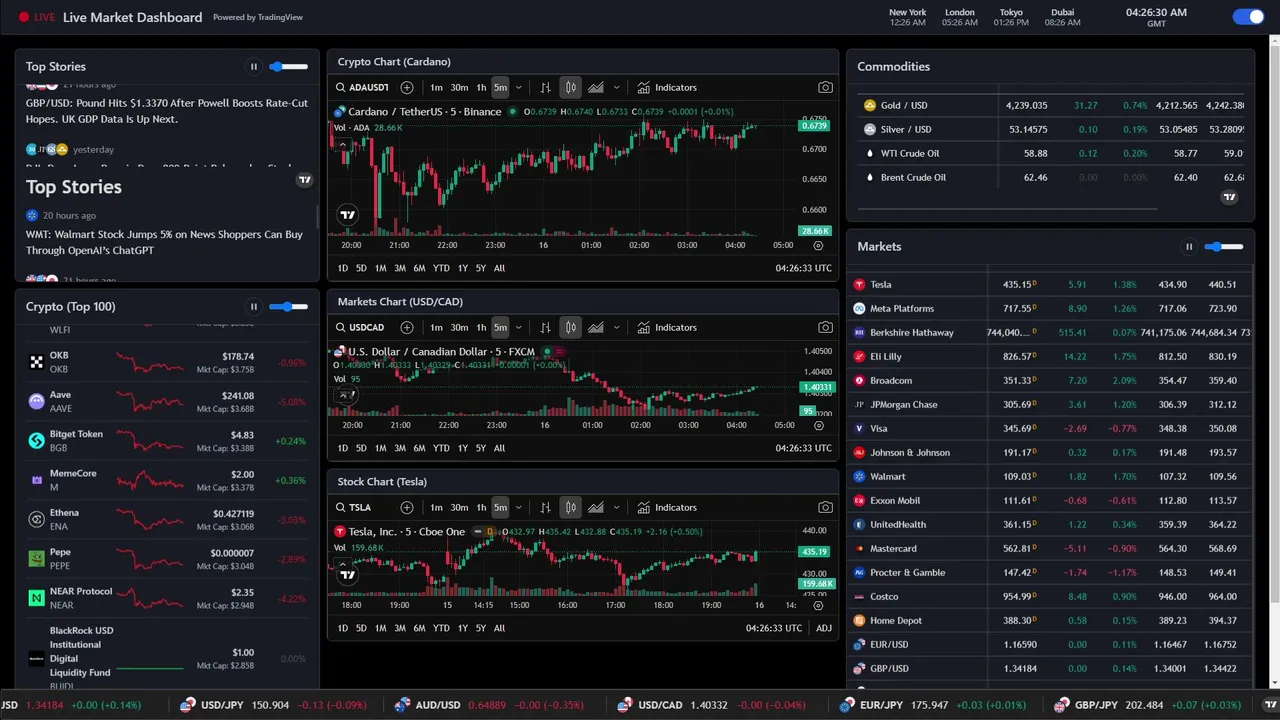Pause the Crypto (Top 100) list

click(x=254, y=307)
